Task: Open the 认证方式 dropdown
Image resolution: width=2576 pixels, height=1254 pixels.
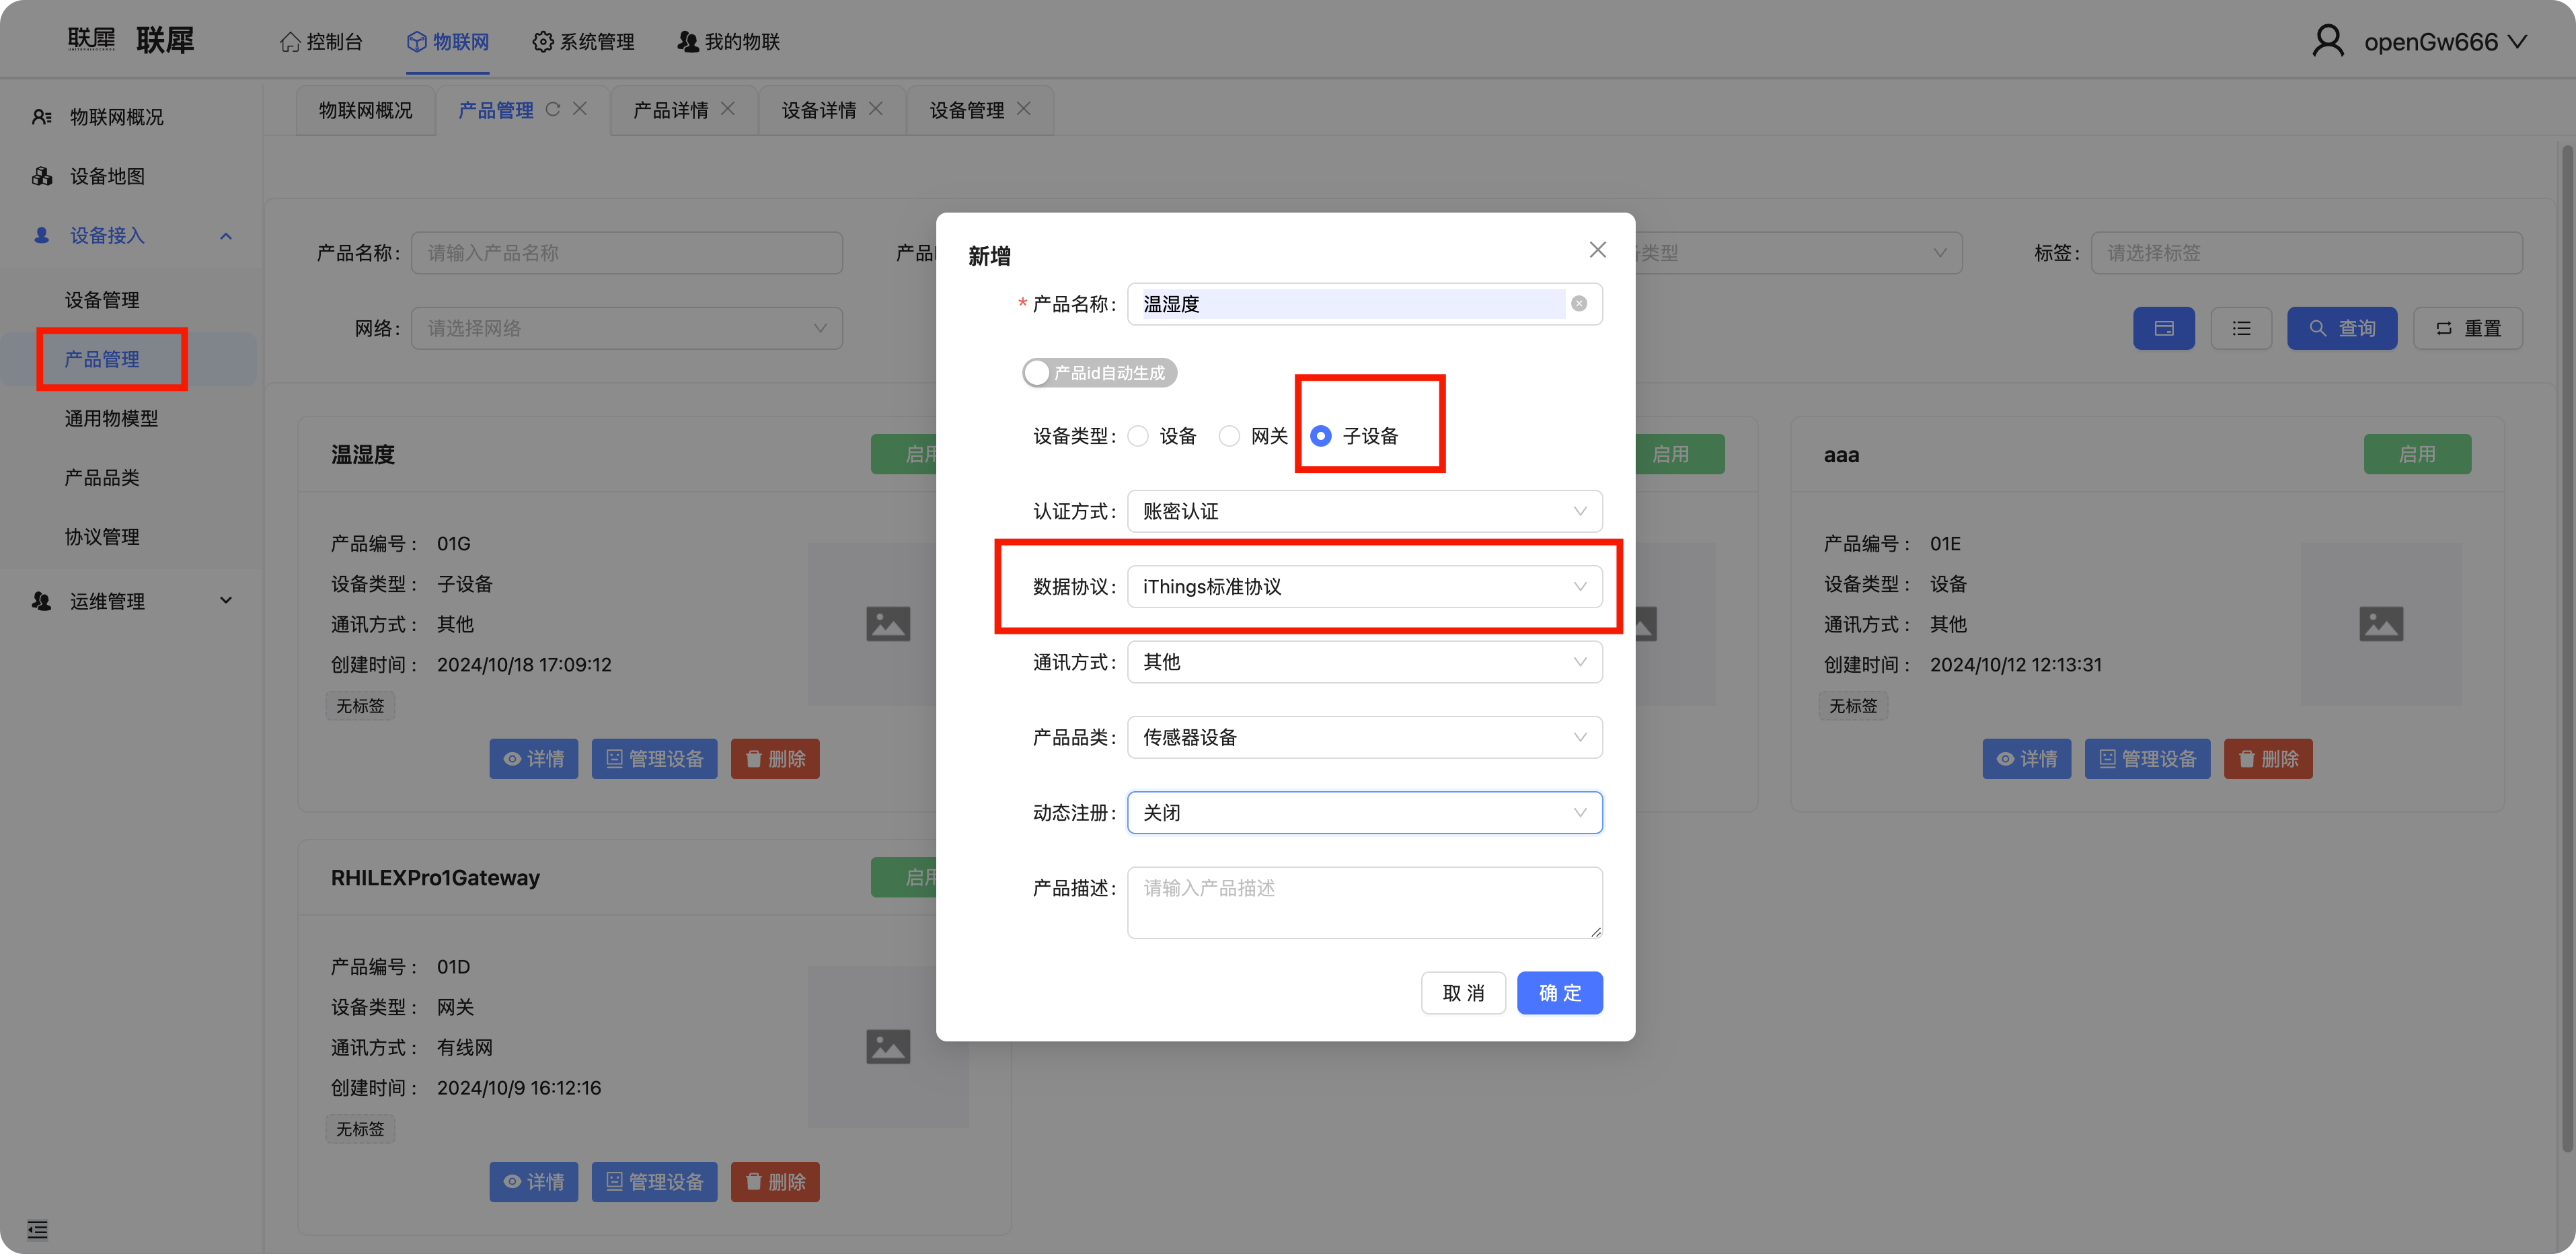Action: coord(1364,511)
